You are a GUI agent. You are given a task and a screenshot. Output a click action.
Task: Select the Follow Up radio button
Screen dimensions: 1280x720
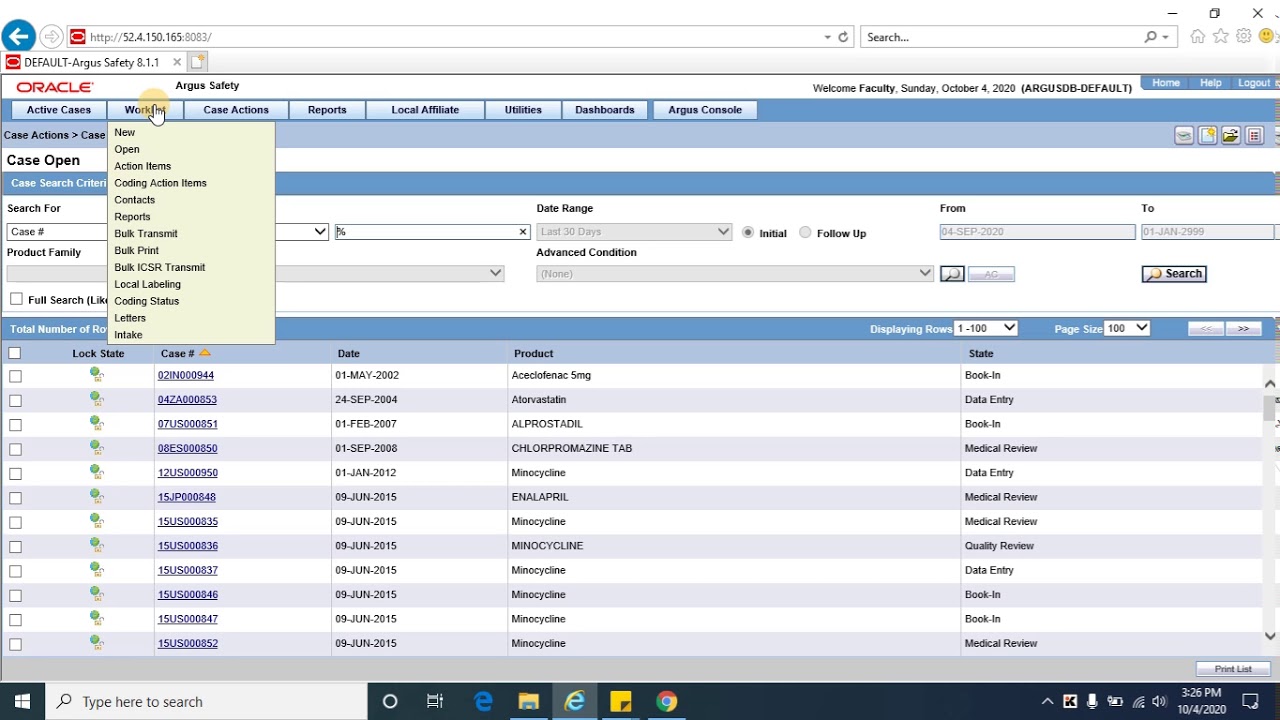pos(805,233)
